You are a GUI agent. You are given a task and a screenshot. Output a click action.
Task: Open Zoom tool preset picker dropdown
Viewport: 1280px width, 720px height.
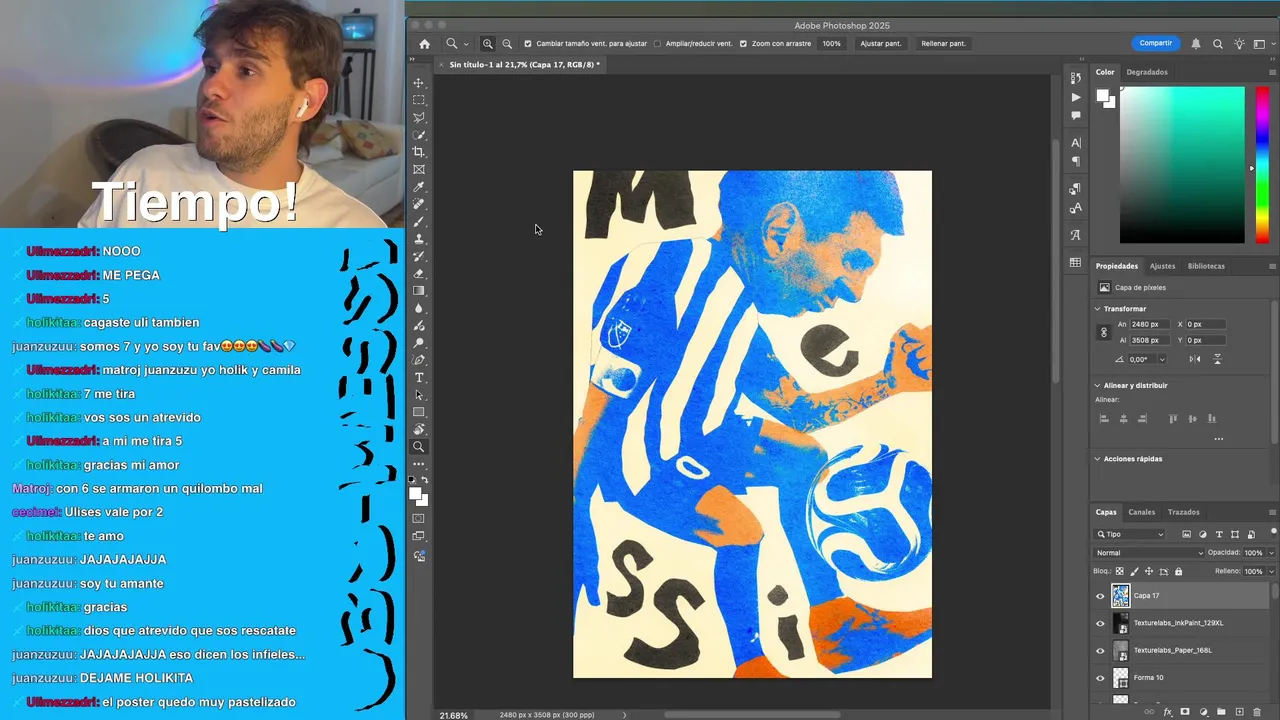(x=466, y=44)
